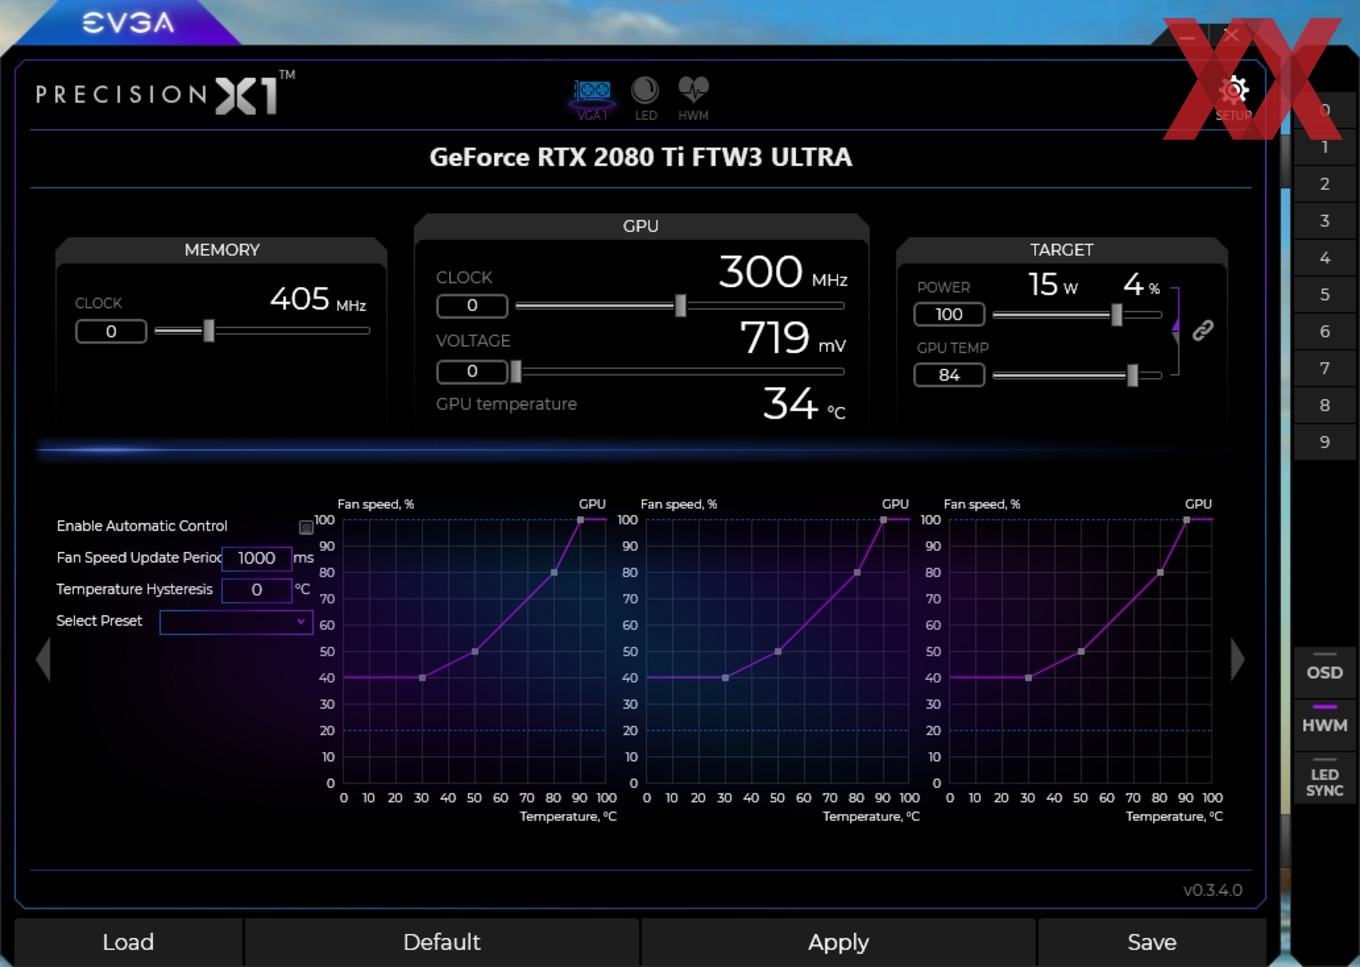Click the Apply button
This screenshot has height=967, width=1360.
(x=838, y=942)
